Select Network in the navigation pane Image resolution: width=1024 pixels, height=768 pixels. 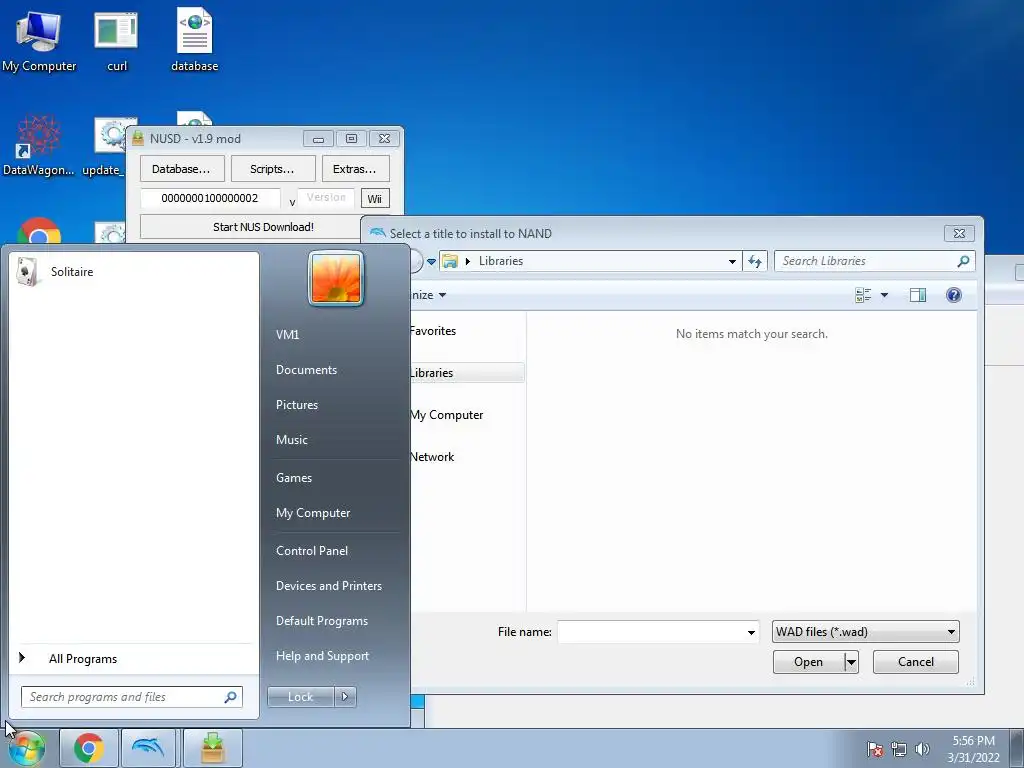[x=432, y=457]
